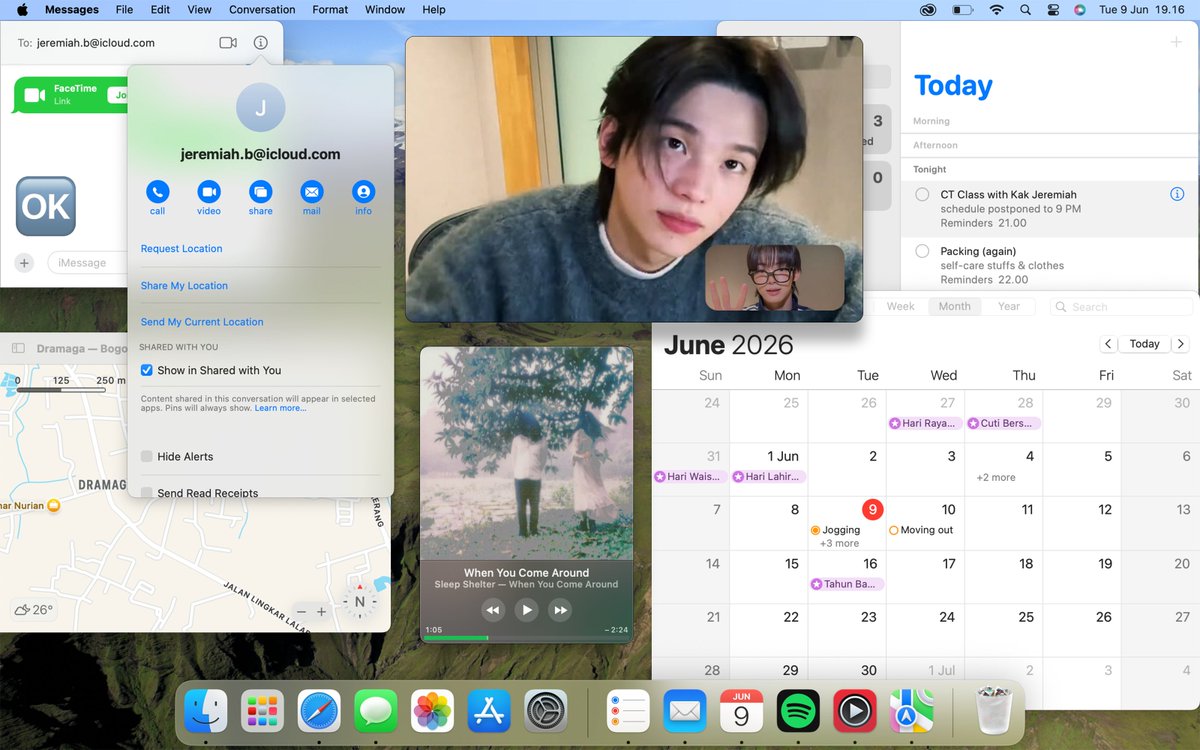Click self-view thumbnail in FaceTime call
The height and width of the screenshot is (750, 1200).
775,278
